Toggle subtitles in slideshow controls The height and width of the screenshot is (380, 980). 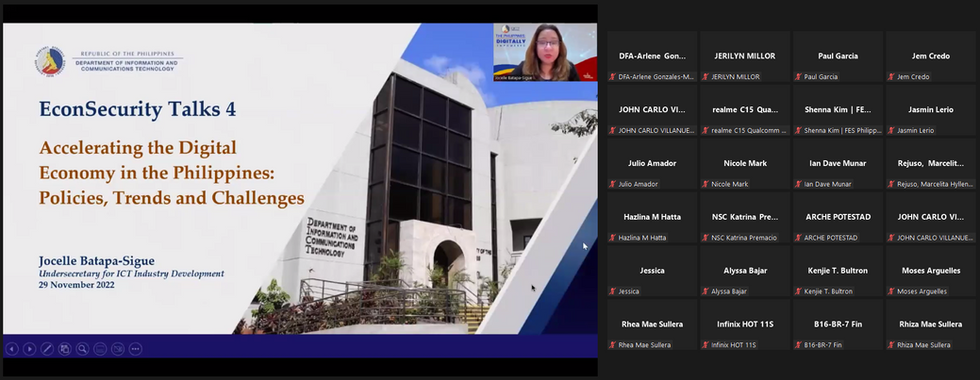[100, 349]
